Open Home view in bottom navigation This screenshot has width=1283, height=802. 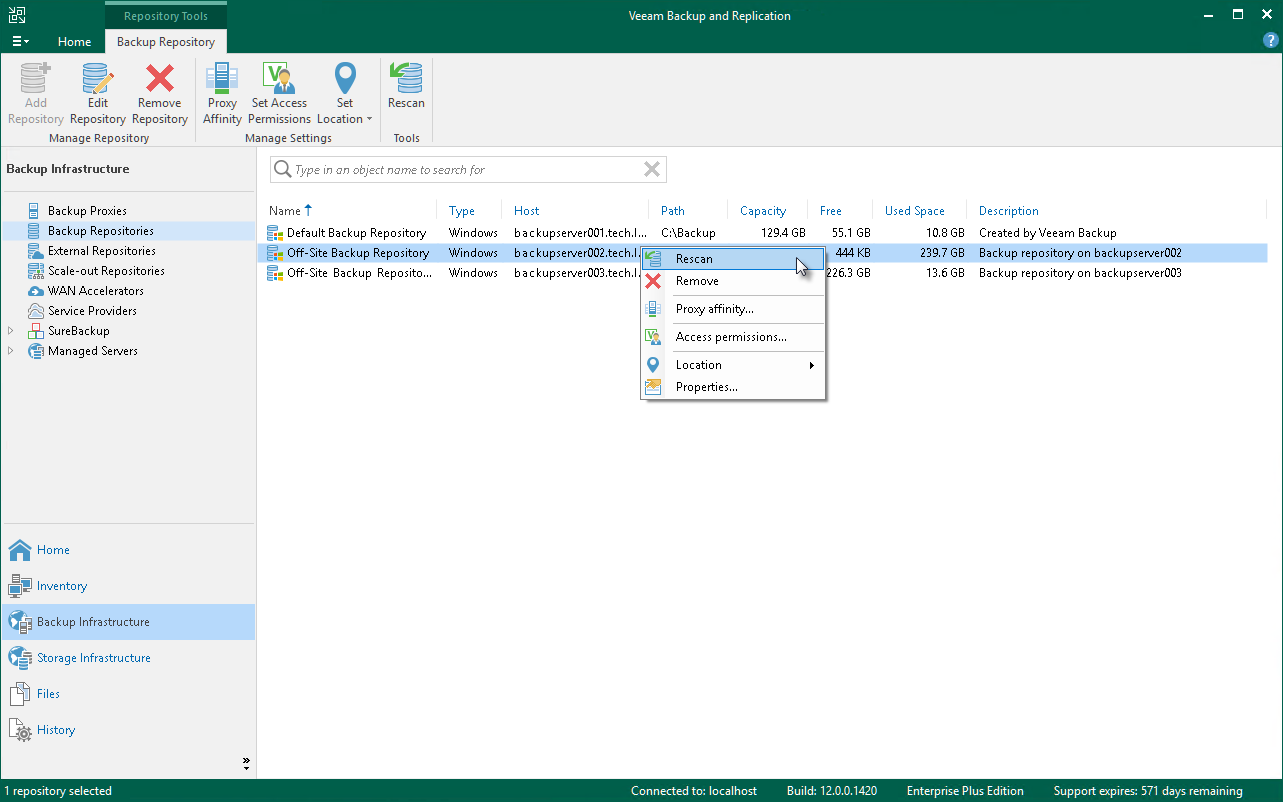[128, 550]
